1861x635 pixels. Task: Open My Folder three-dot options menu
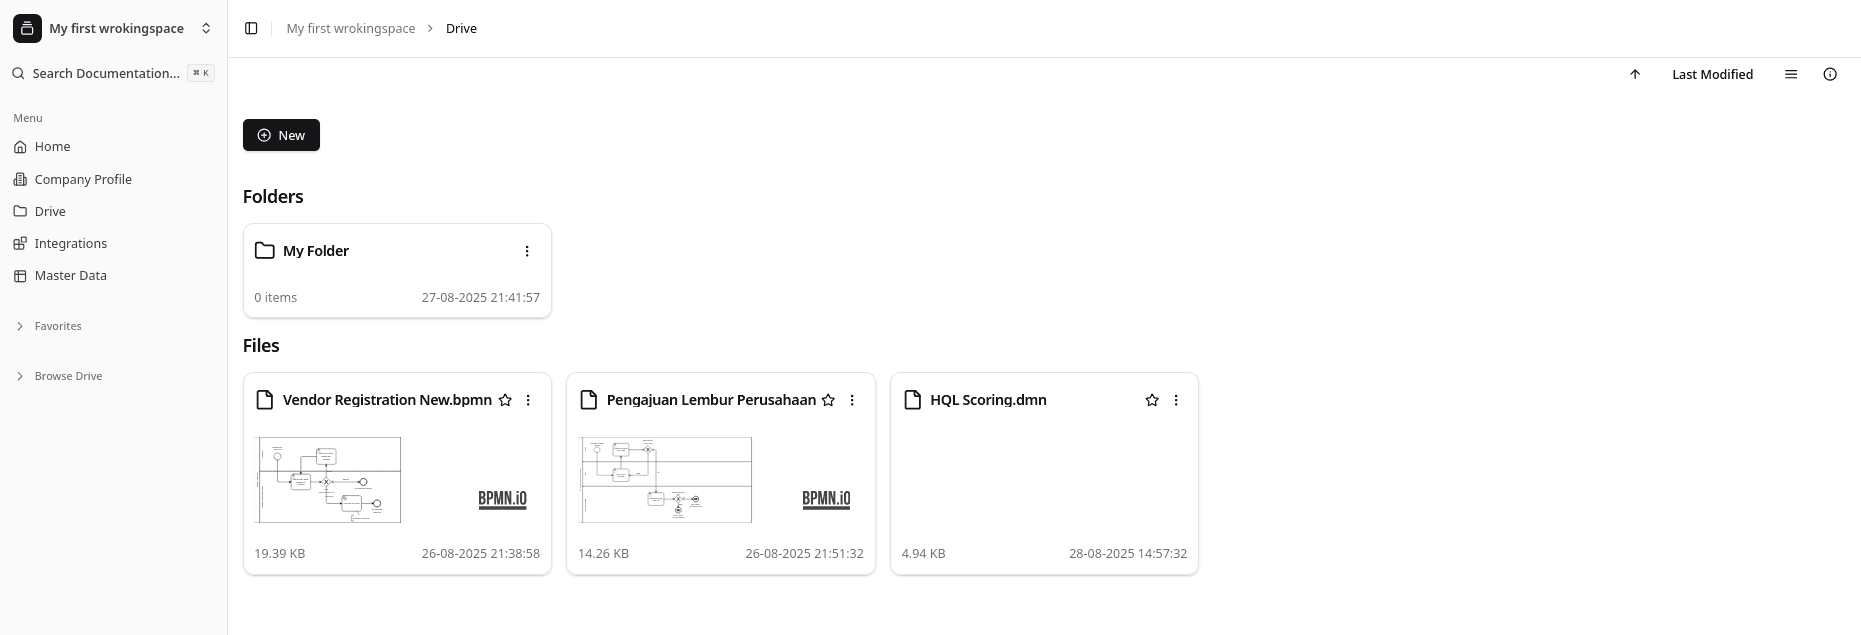(x=527, y=251)
